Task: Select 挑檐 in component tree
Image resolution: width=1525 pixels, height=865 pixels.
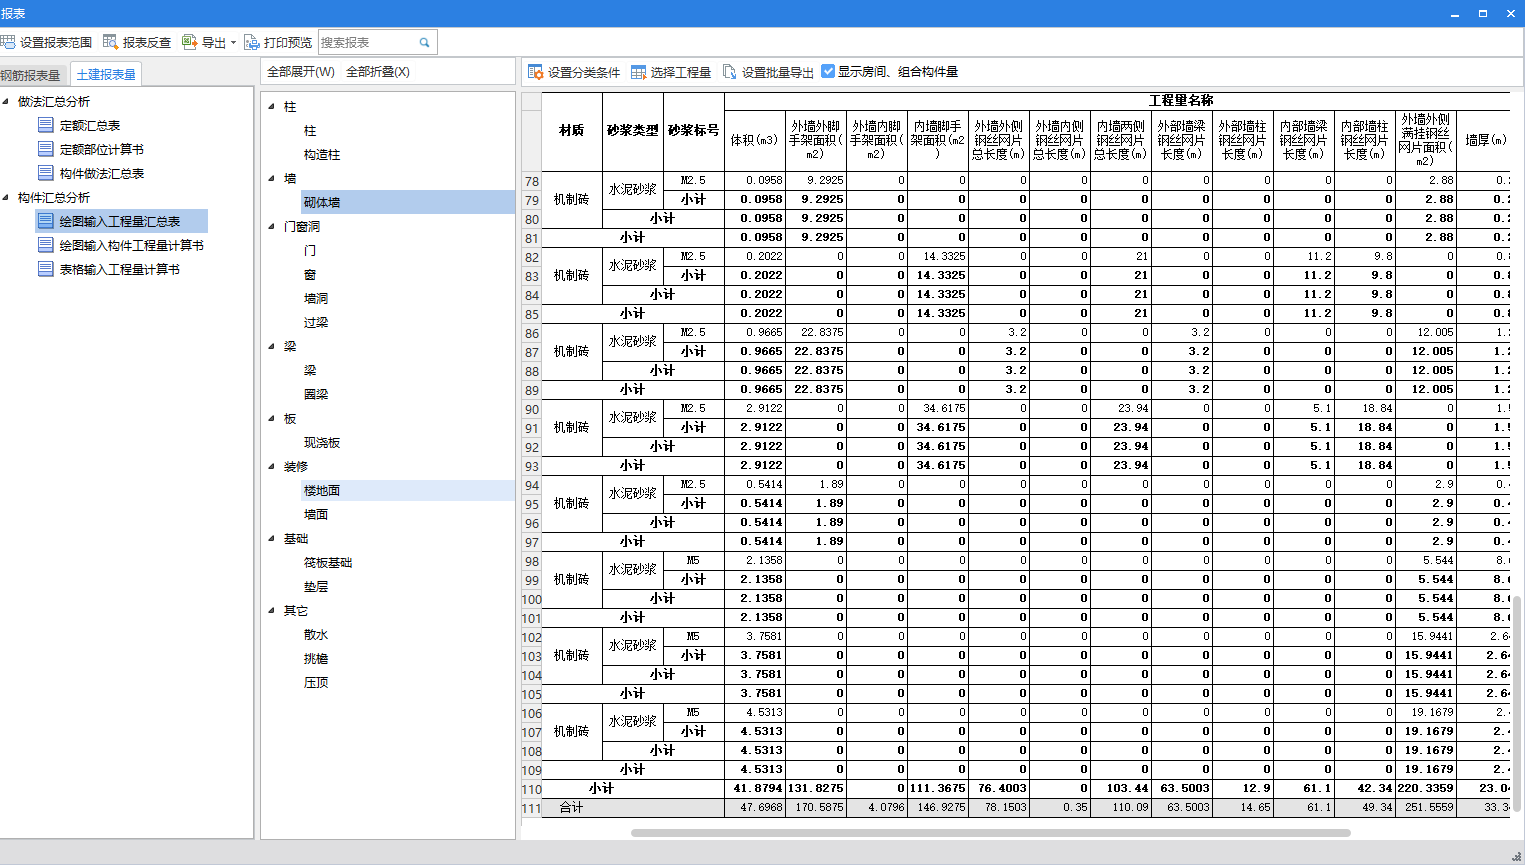Action: [x=316, y=659]
